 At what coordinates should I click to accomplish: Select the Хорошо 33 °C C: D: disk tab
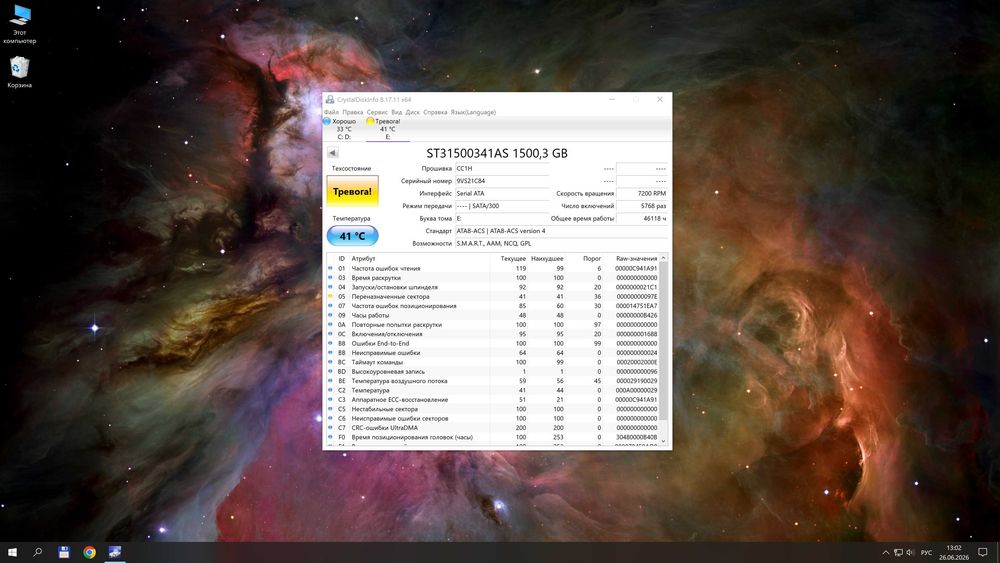pos(343,129)
